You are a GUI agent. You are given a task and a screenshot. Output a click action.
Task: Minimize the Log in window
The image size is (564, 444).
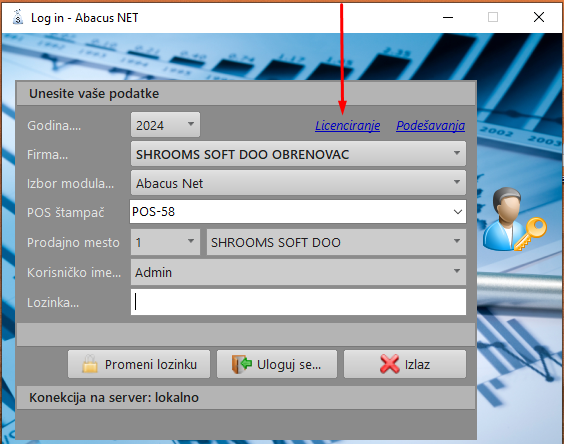tap(448, 17)
